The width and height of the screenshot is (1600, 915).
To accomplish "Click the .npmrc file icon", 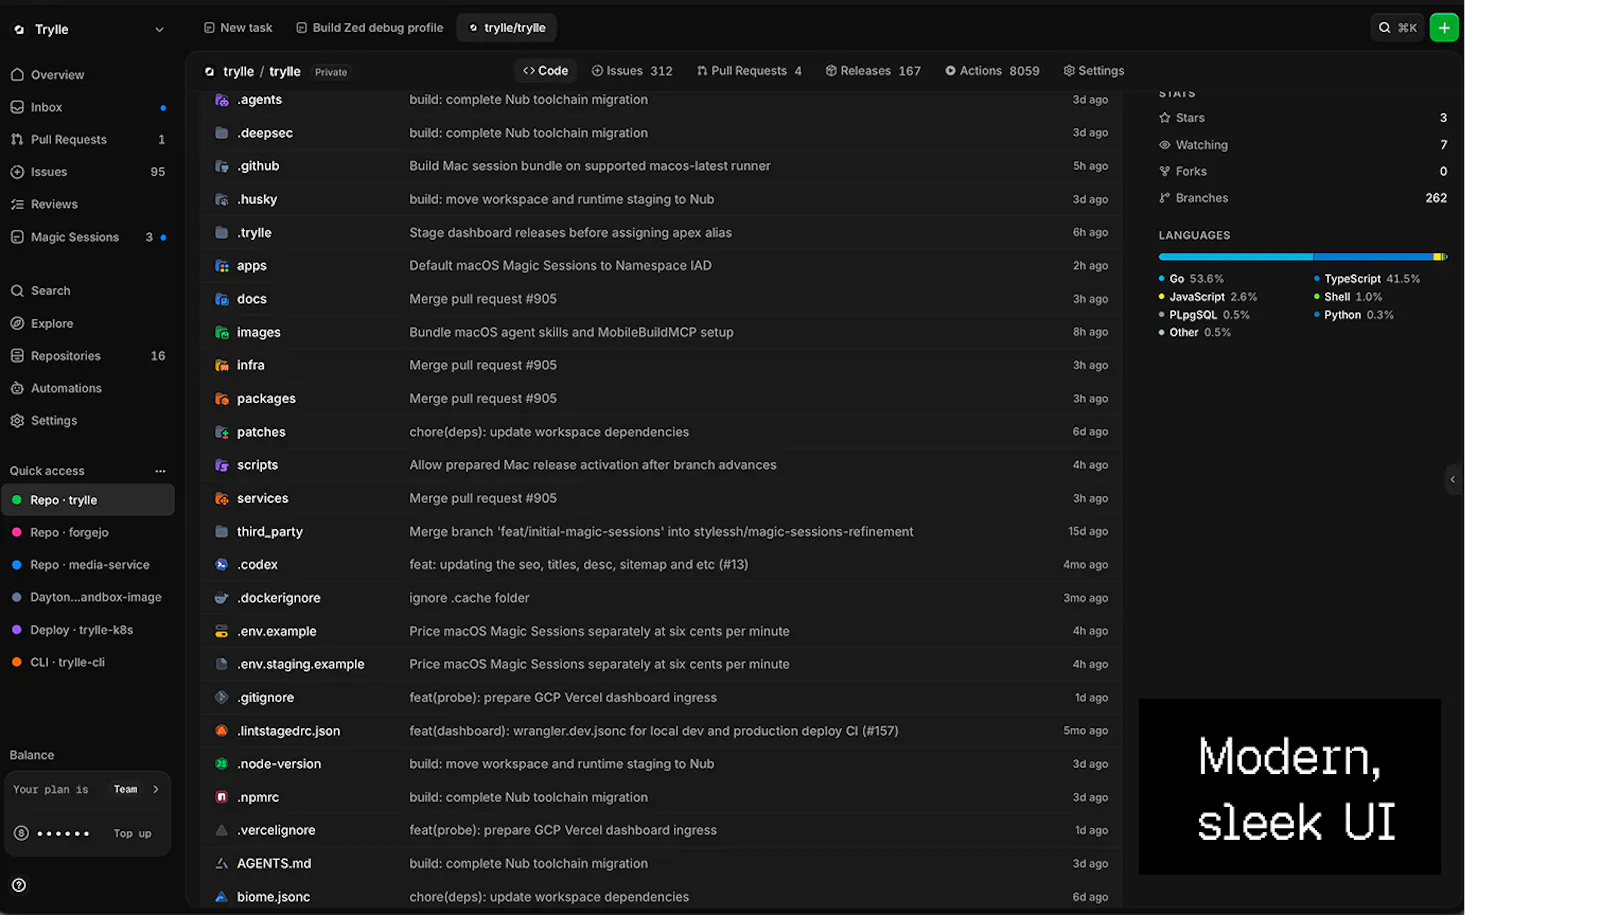I will pyautogui.click(x=222, y=797).
